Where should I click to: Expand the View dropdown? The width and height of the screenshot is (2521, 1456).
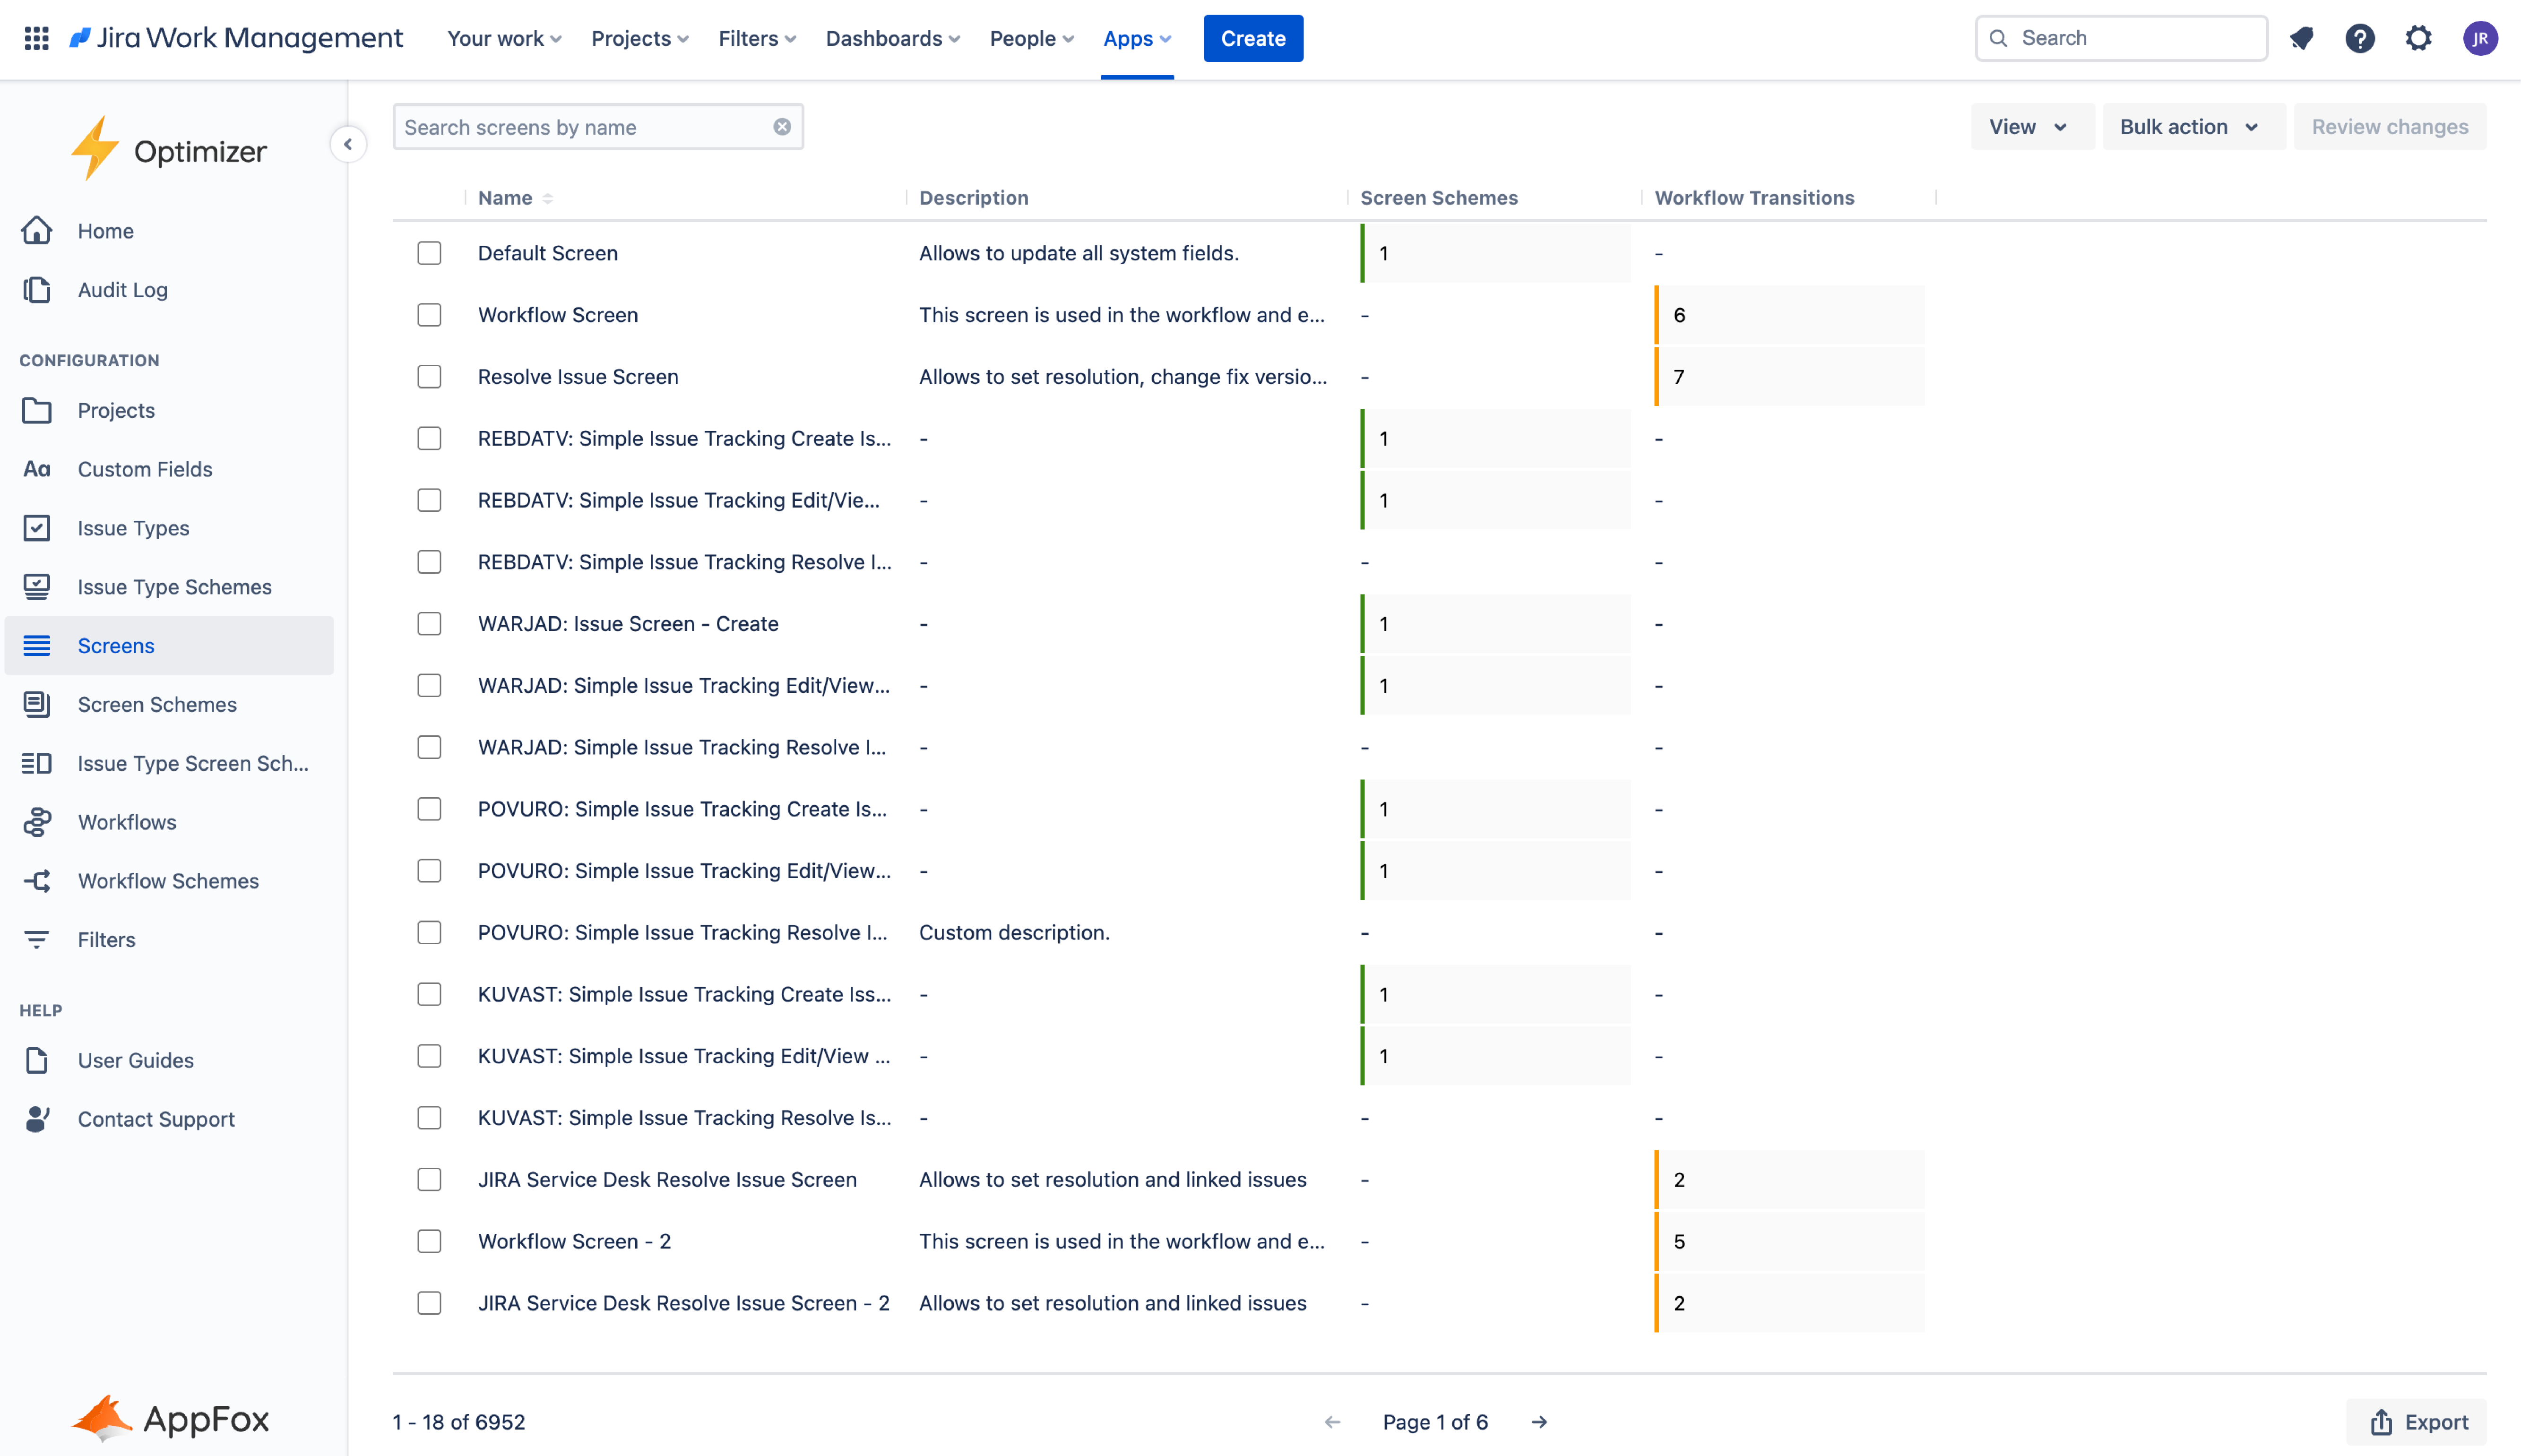point(2029,127)
